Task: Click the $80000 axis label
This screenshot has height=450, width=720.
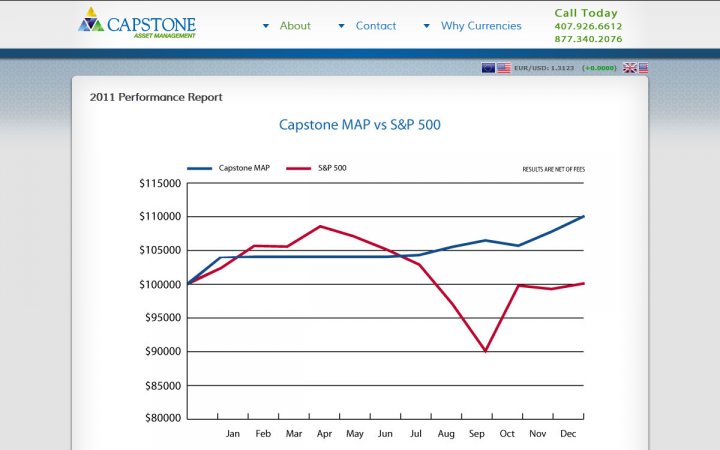Action: click(x=163, y=418)
